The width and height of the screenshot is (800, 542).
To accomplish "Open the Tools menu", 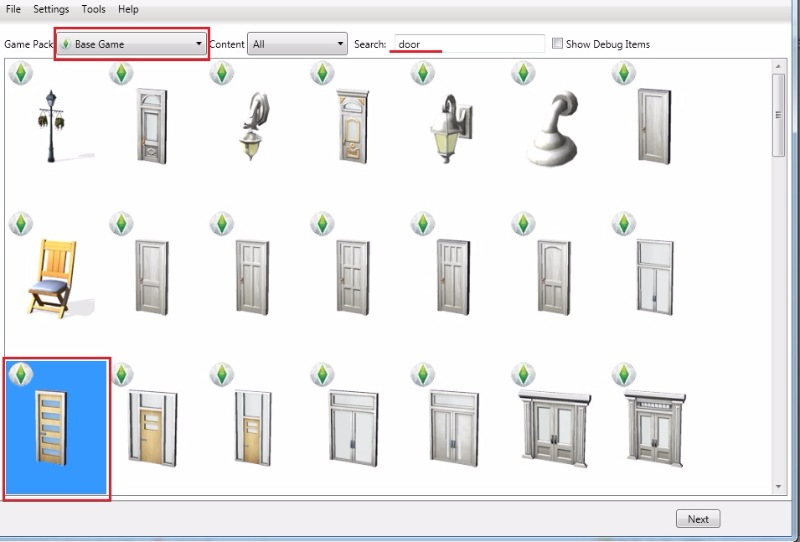I will [93, 9].
